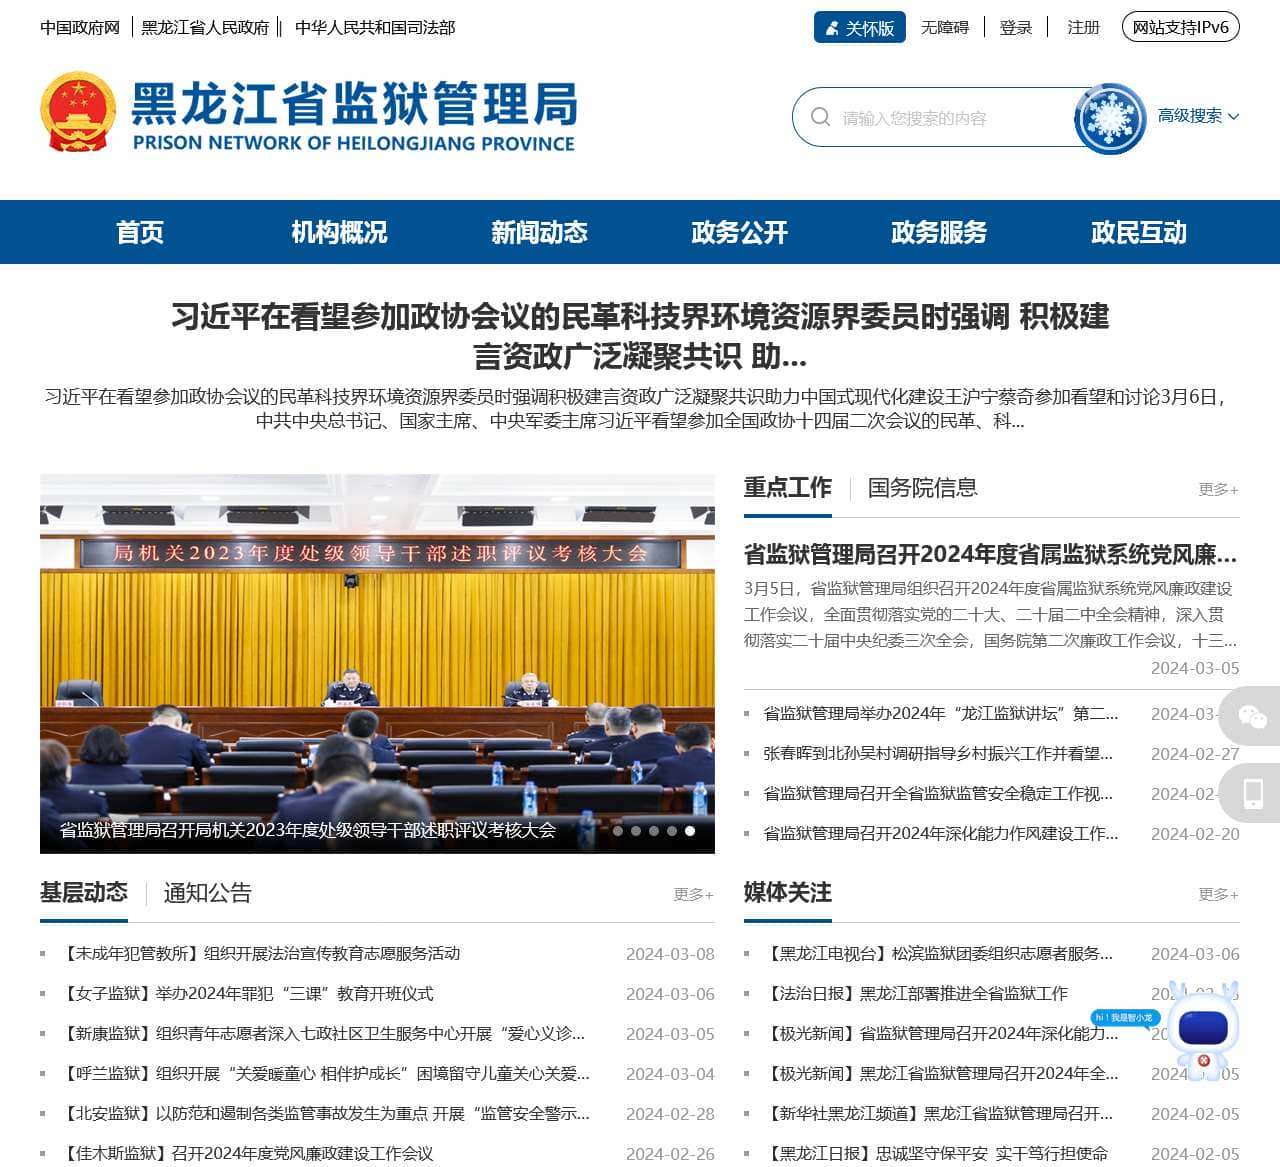Viewport: 1280px width, 1167px height.
Task: Select the last carousel pagination dot
Action: point(691,829)
